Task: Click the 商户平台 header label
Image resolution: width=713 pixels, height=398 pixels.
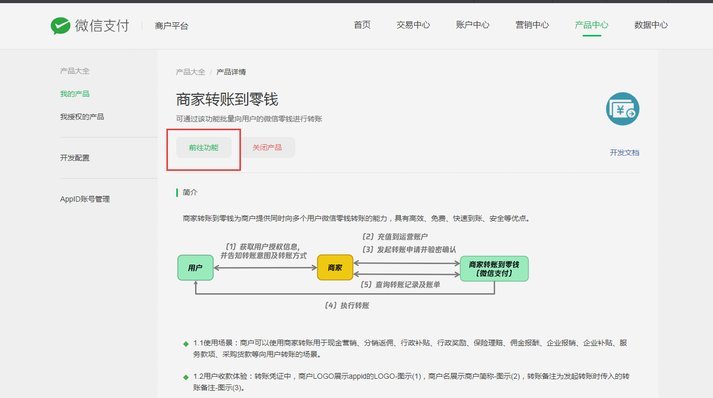Action: click(171, 26)
